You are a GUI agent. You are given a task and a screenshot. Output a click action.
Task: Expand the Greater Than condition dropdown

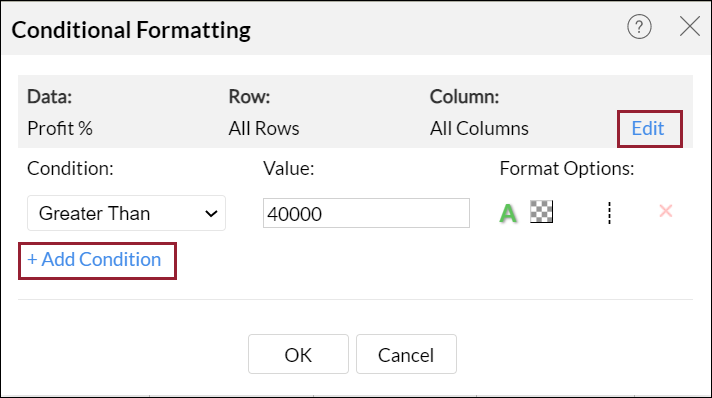coord(126,213)
